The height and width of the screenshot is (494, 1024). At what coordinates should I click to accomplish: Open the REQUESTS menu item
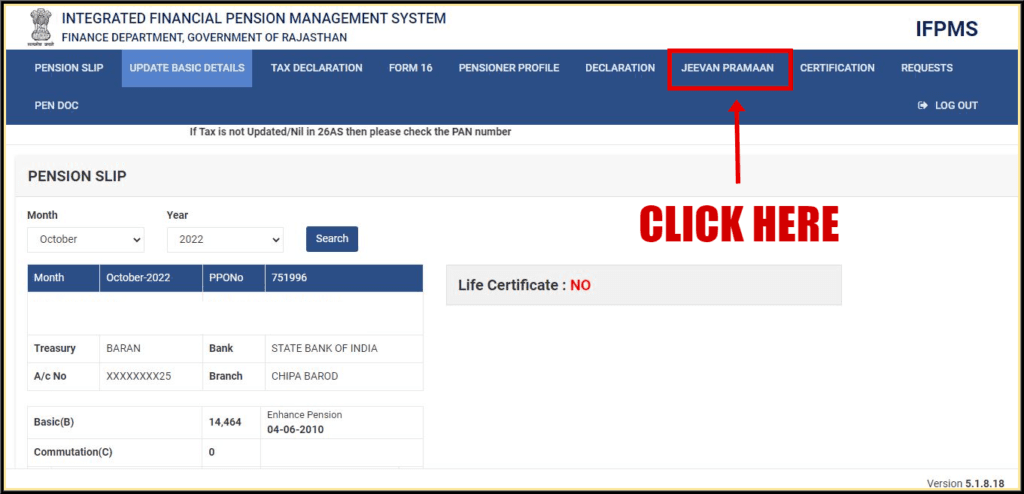coord(927,68)
